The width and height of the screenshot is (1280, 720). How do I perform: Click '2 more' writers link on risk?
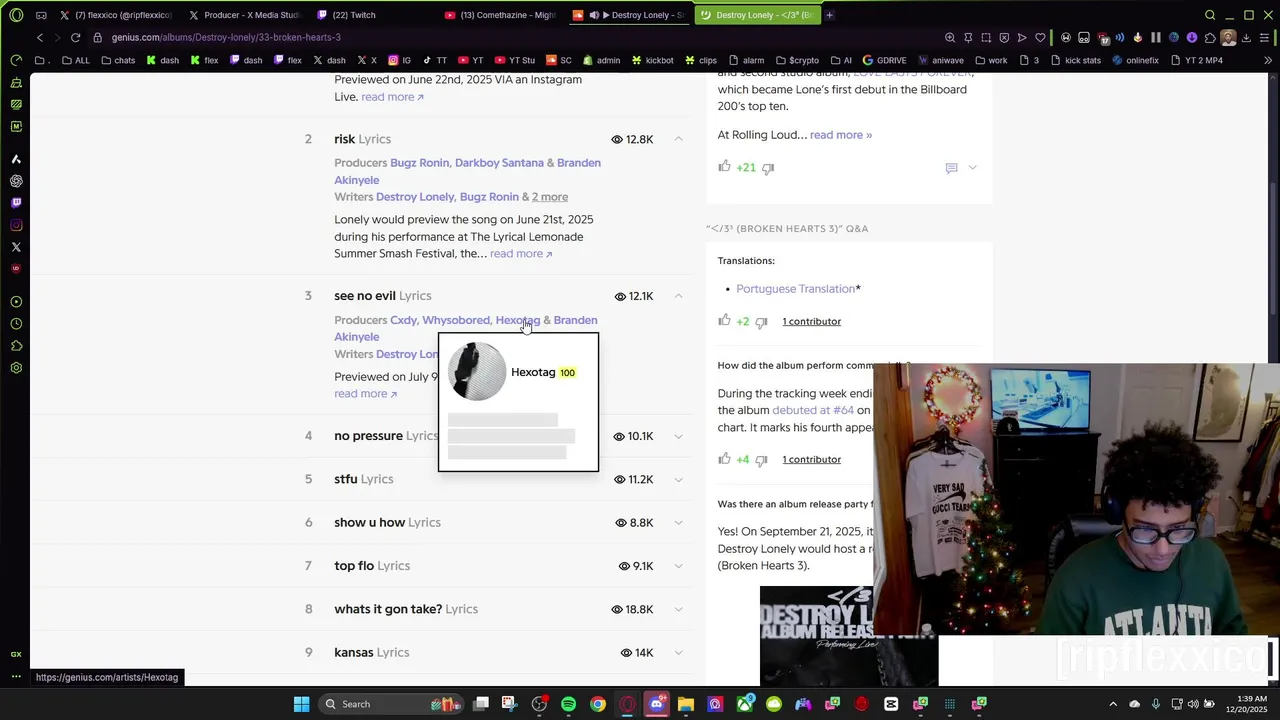(x=550, y=197)
